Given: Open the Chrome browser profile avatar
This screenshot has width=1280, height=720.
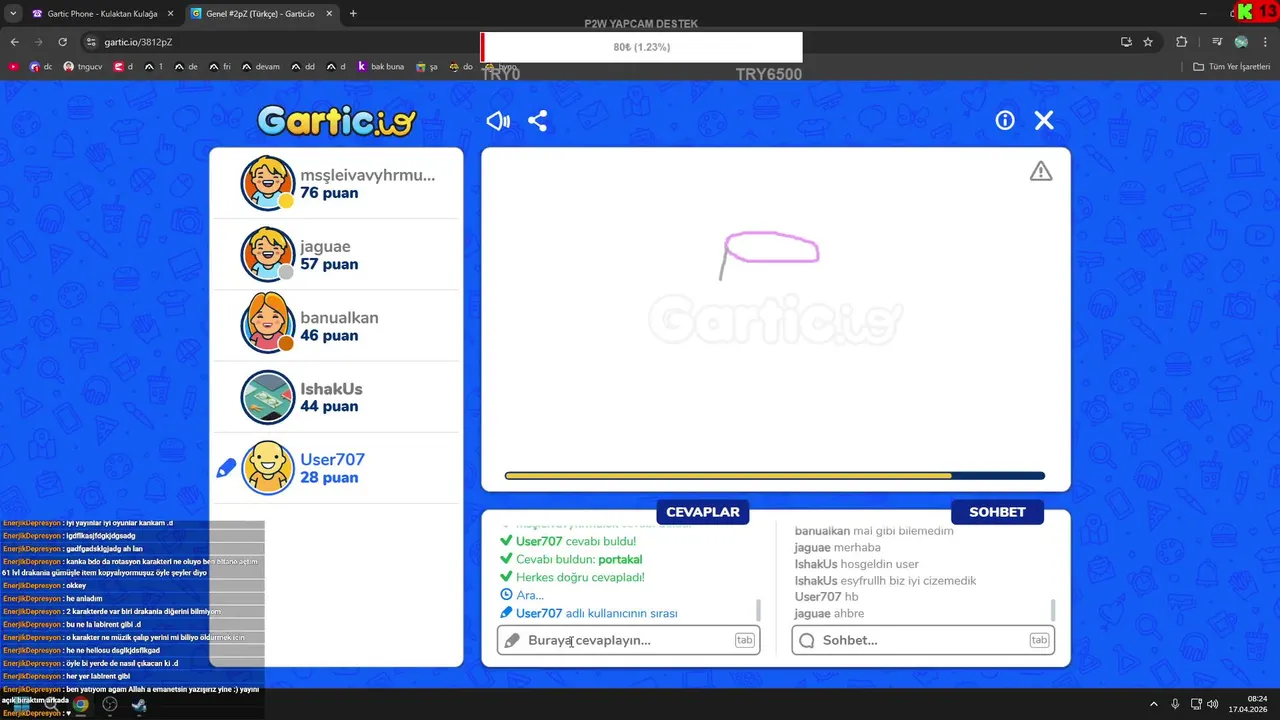Looking at the screenshot, I should coord(1241,42).
